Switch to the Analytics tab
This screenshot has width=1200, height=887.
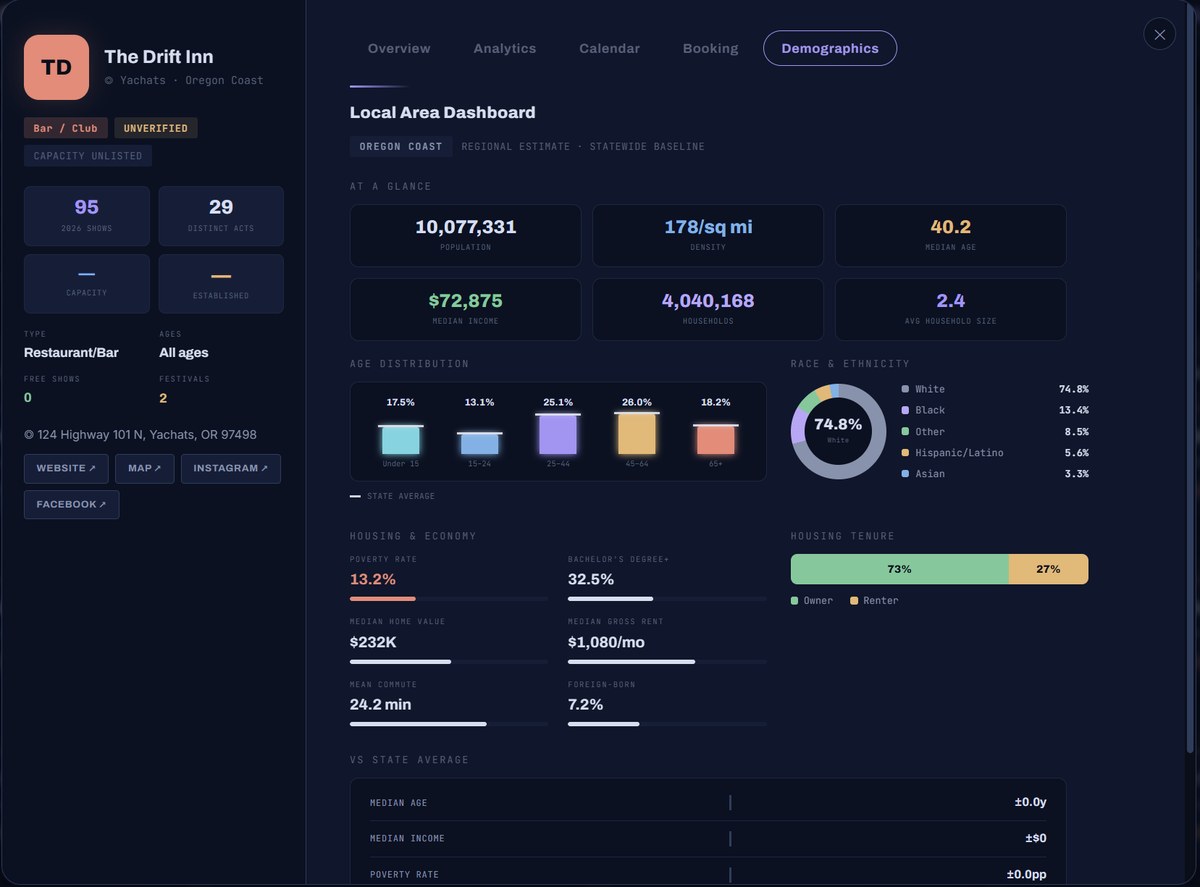505,48
